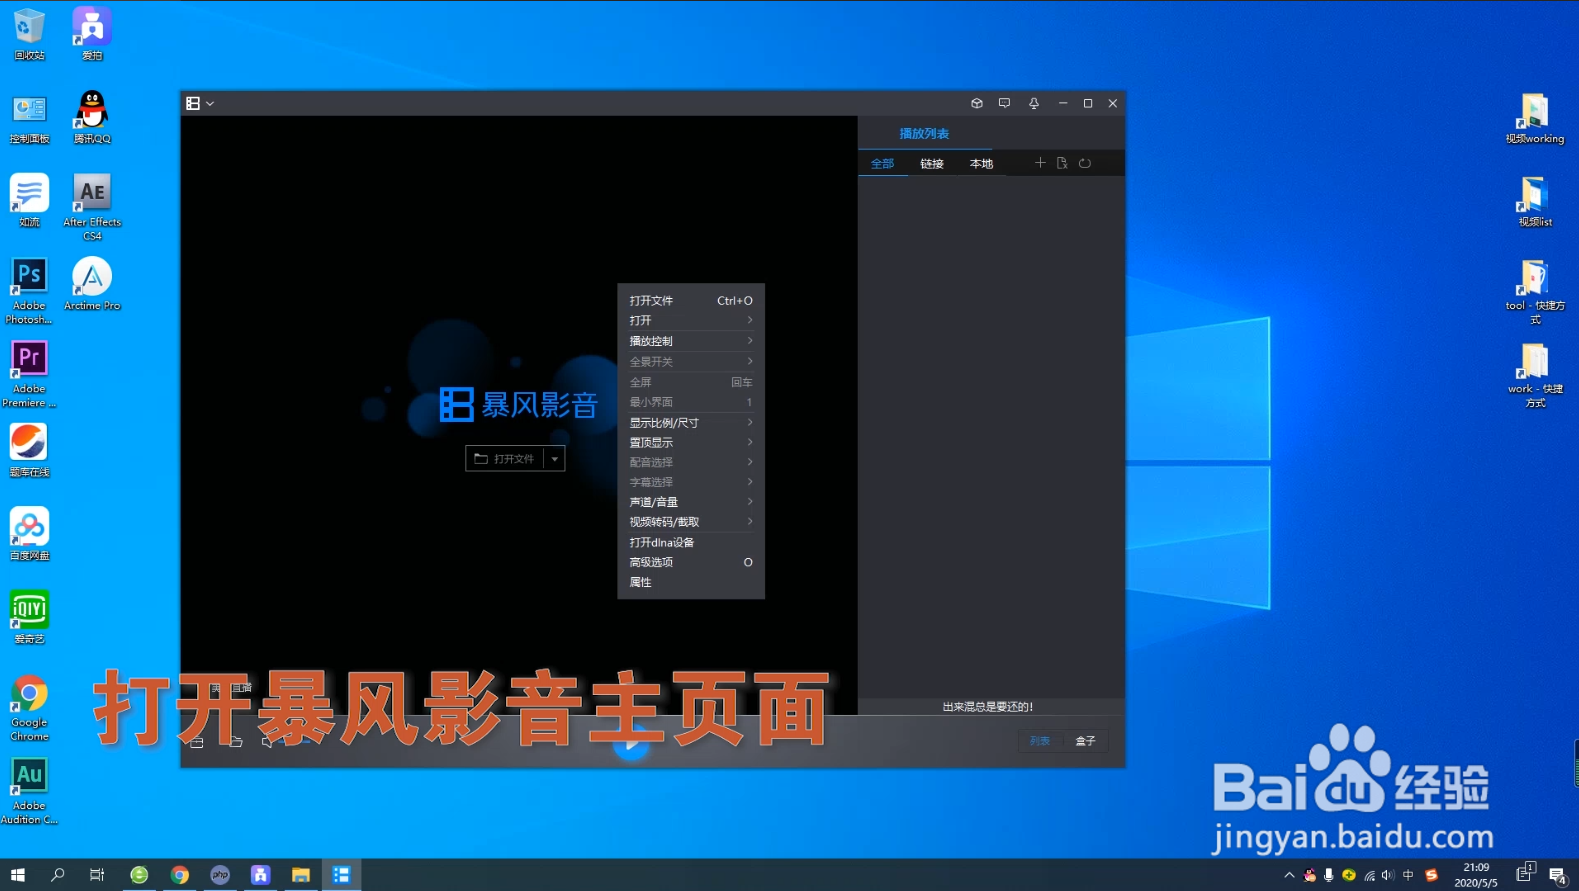The width and height of the screenshot is (1579, 891).
Task: Launch After Effects CS4 desktop icon
Action: point(92,206)
